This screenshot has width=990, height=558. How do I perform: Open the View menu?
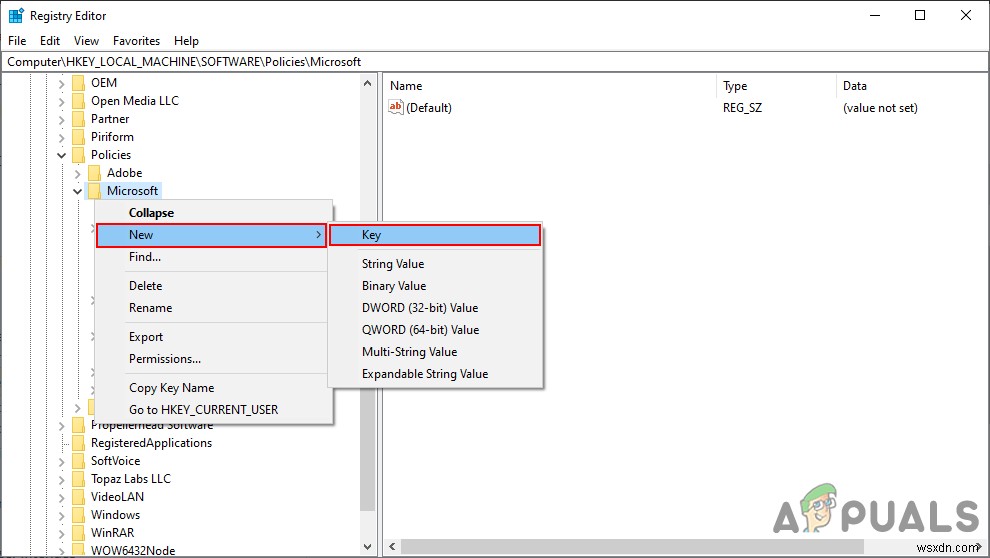[86, 41]
